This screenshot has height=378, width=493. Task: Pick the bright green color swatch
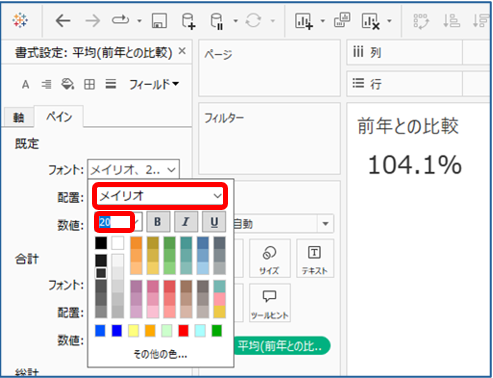coord(217,331)
